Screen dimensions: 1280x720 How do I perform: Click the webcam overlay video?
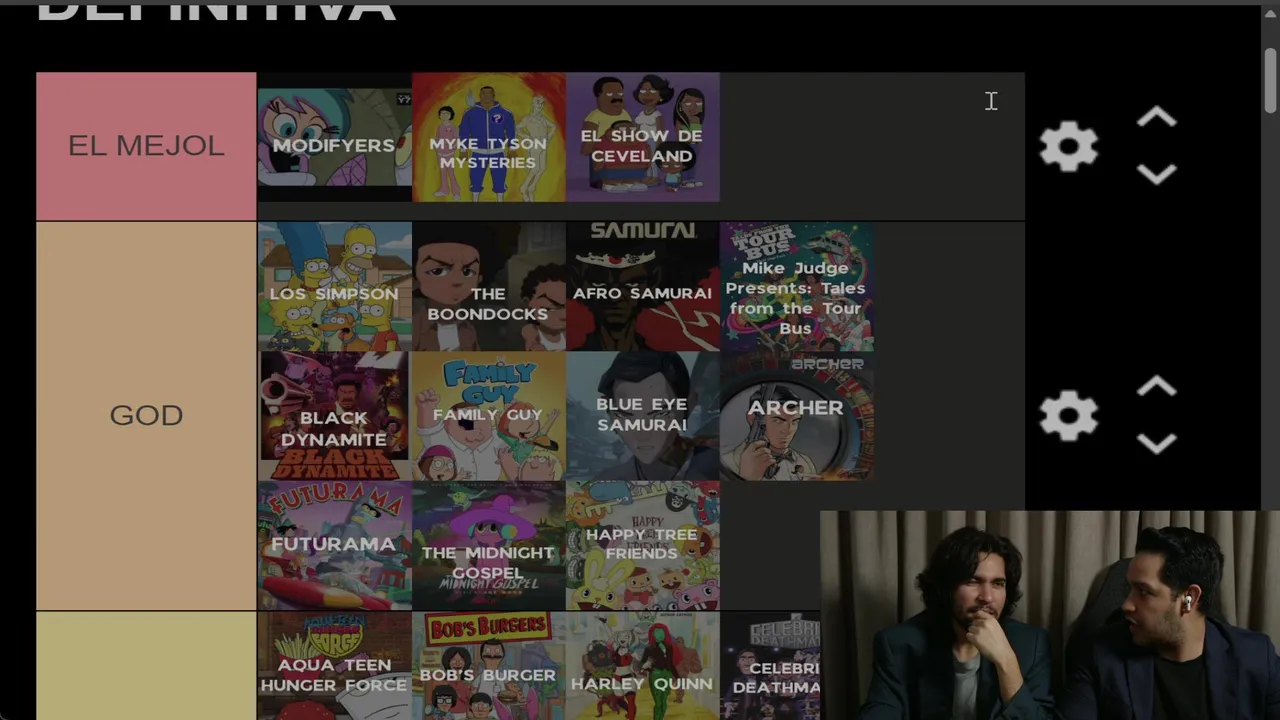1050,615
